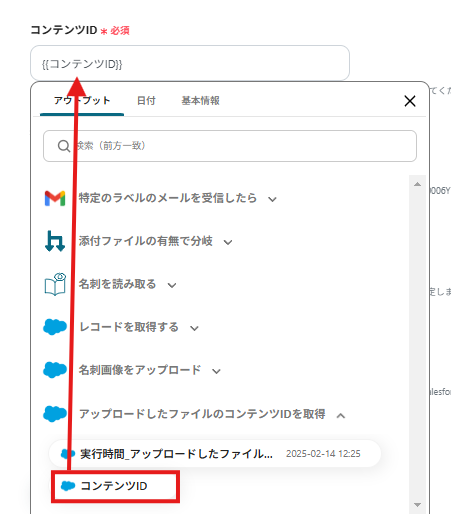Expand 名刺を読み取る chevron
451x514 pixels.
click(x=172, y=285)
